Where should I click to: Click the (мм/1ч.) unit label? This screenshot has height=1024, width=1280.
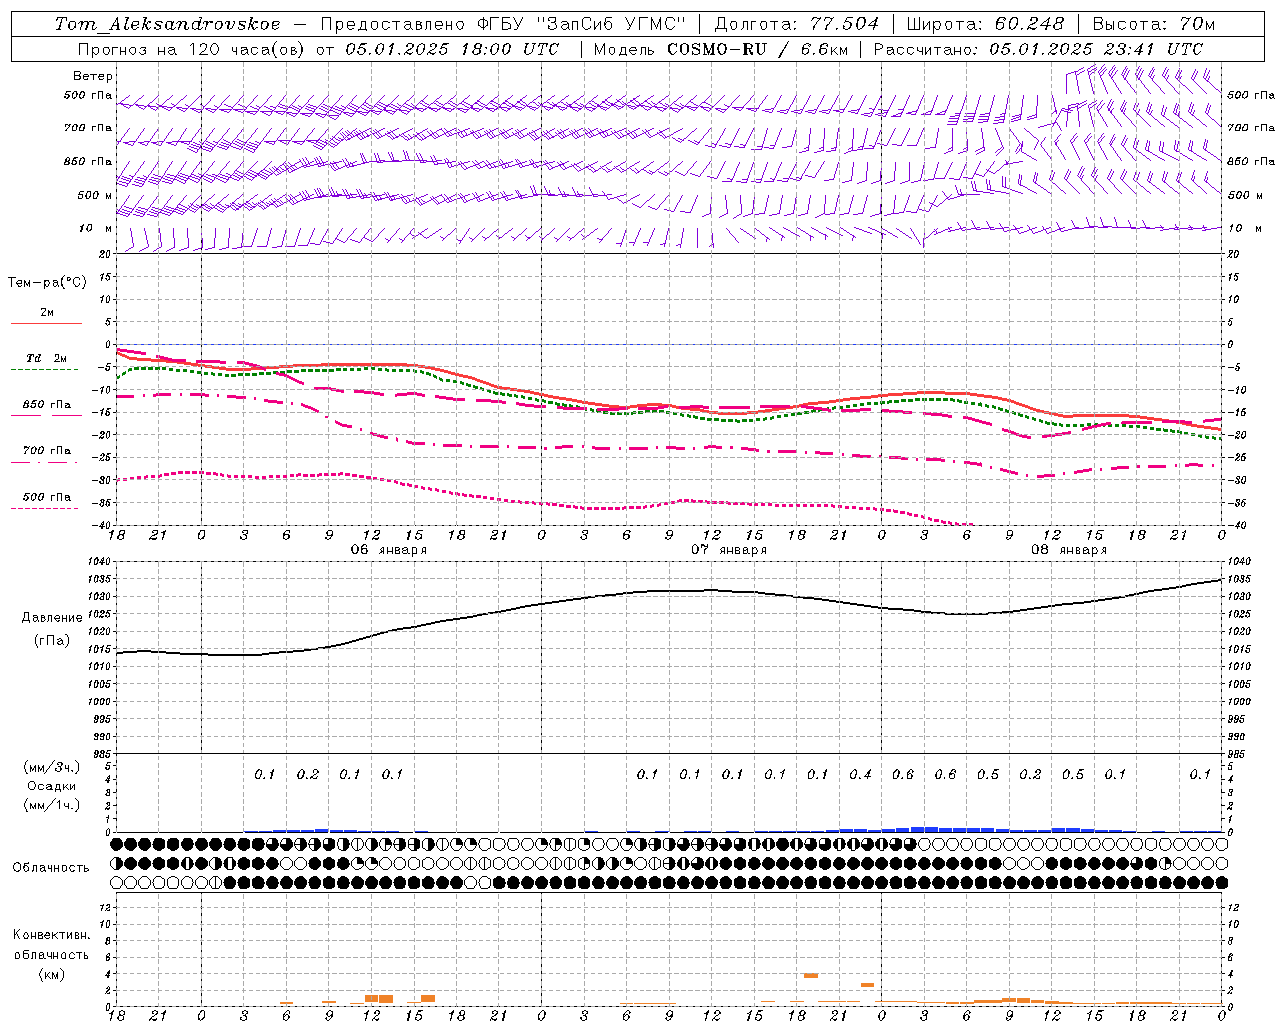[x=52, y=805]
